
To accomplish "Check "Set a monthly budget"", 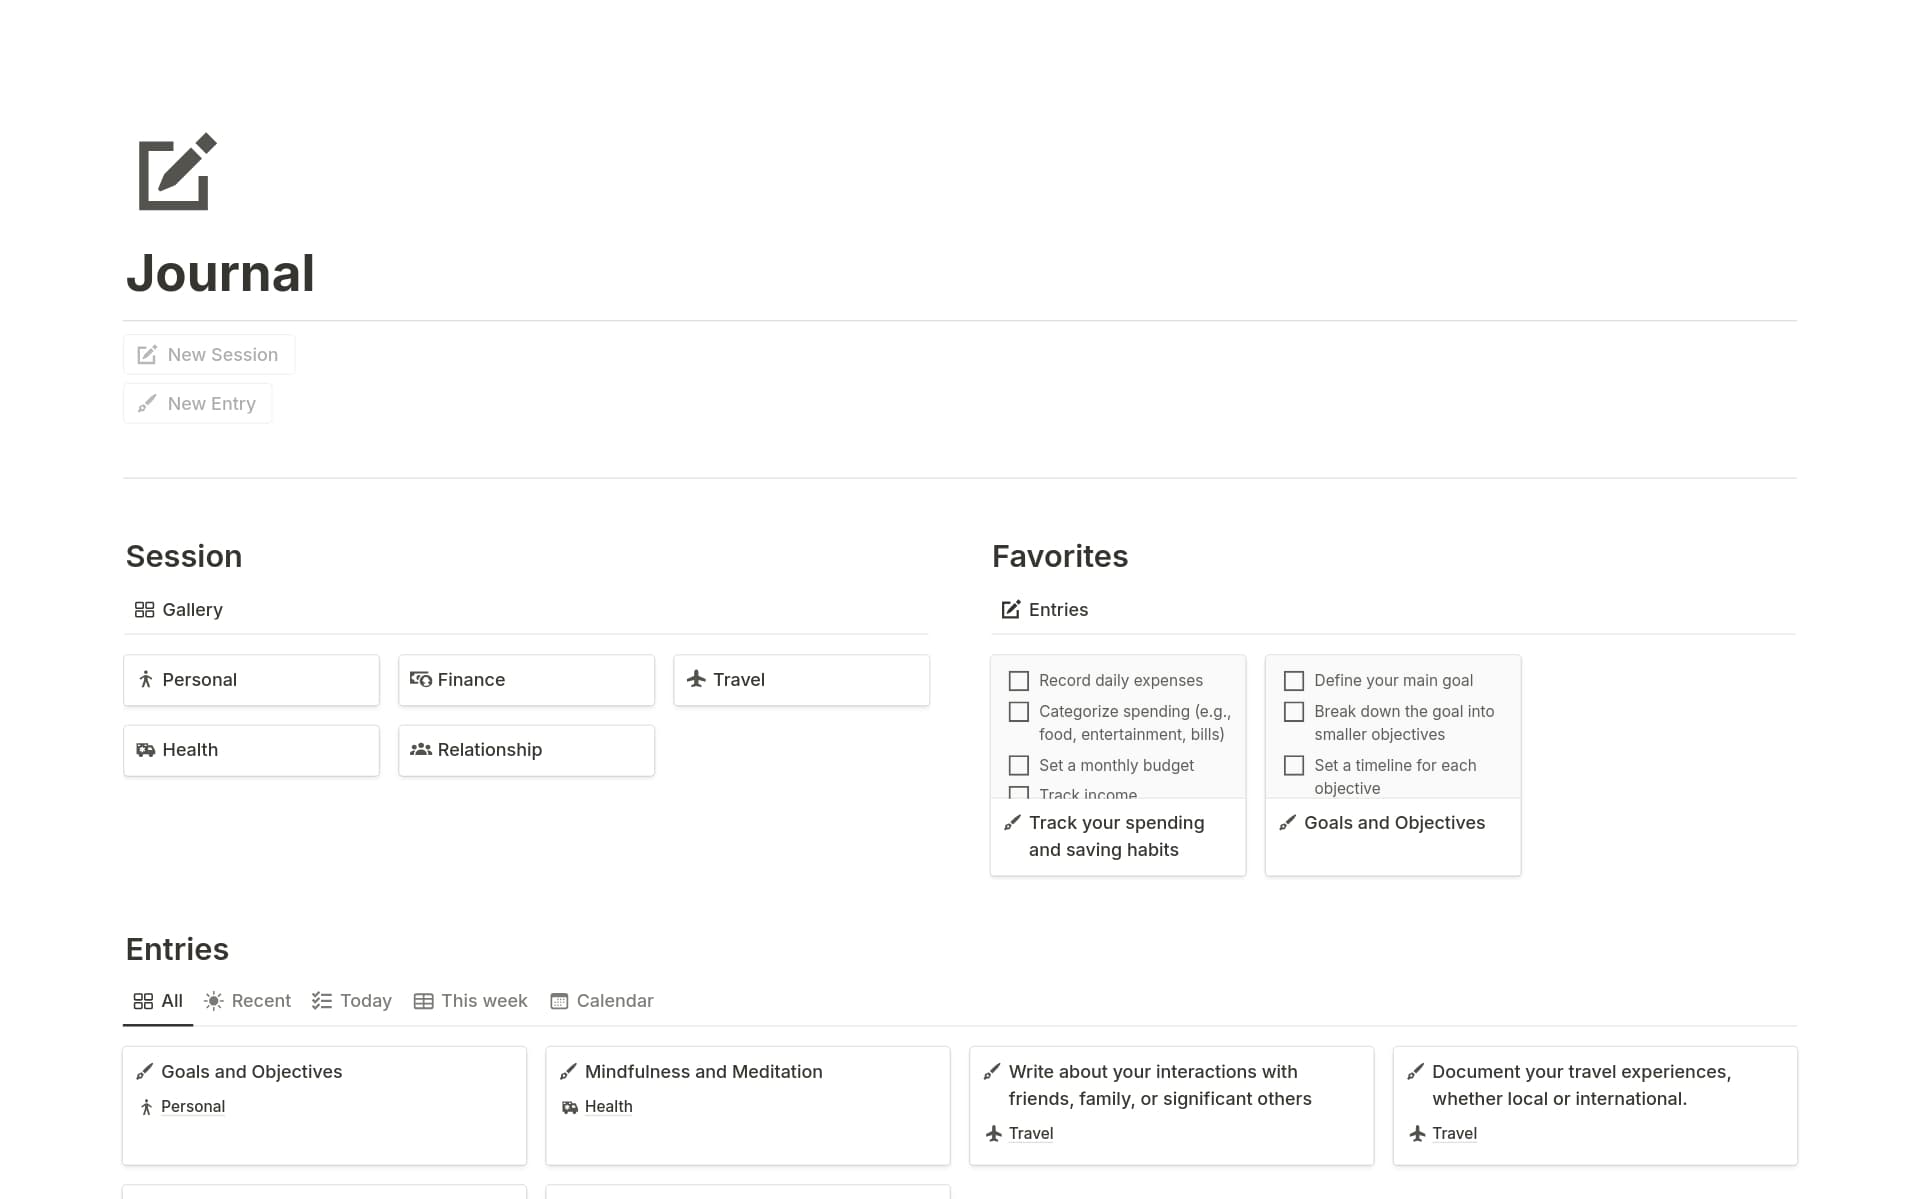I will 1019,765.
